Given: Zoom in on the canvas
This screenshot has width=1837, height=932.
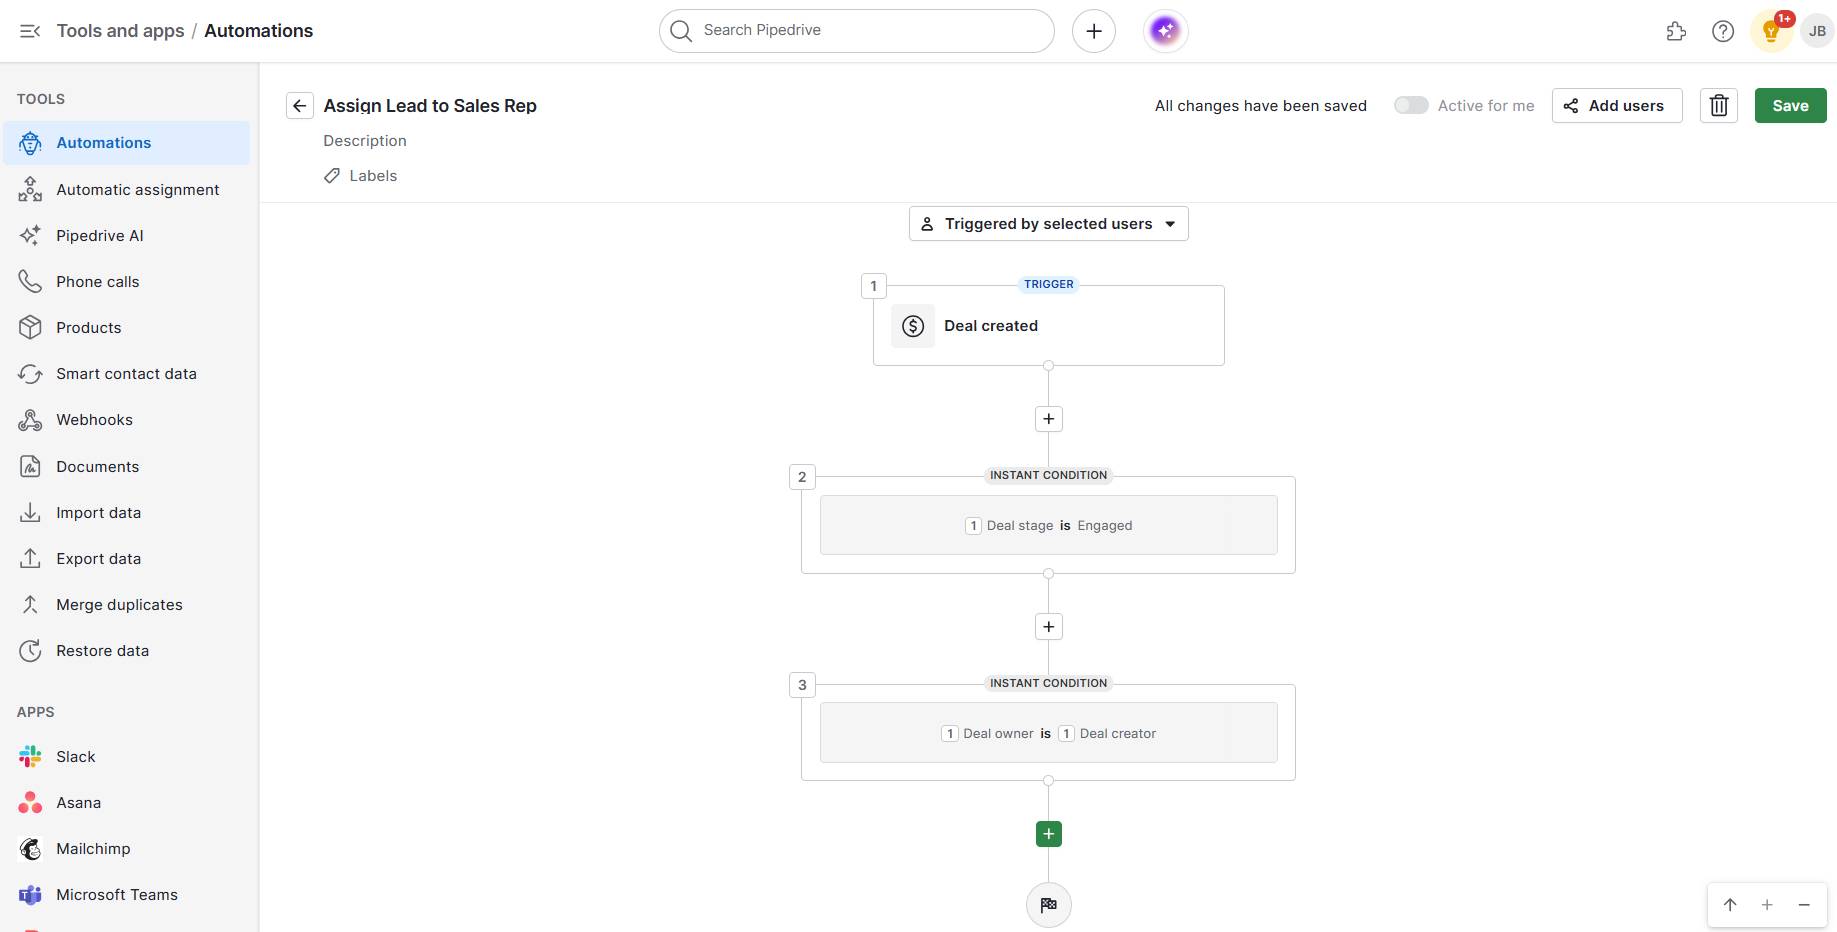Looking at the screenshot, I should point(1767,905).
